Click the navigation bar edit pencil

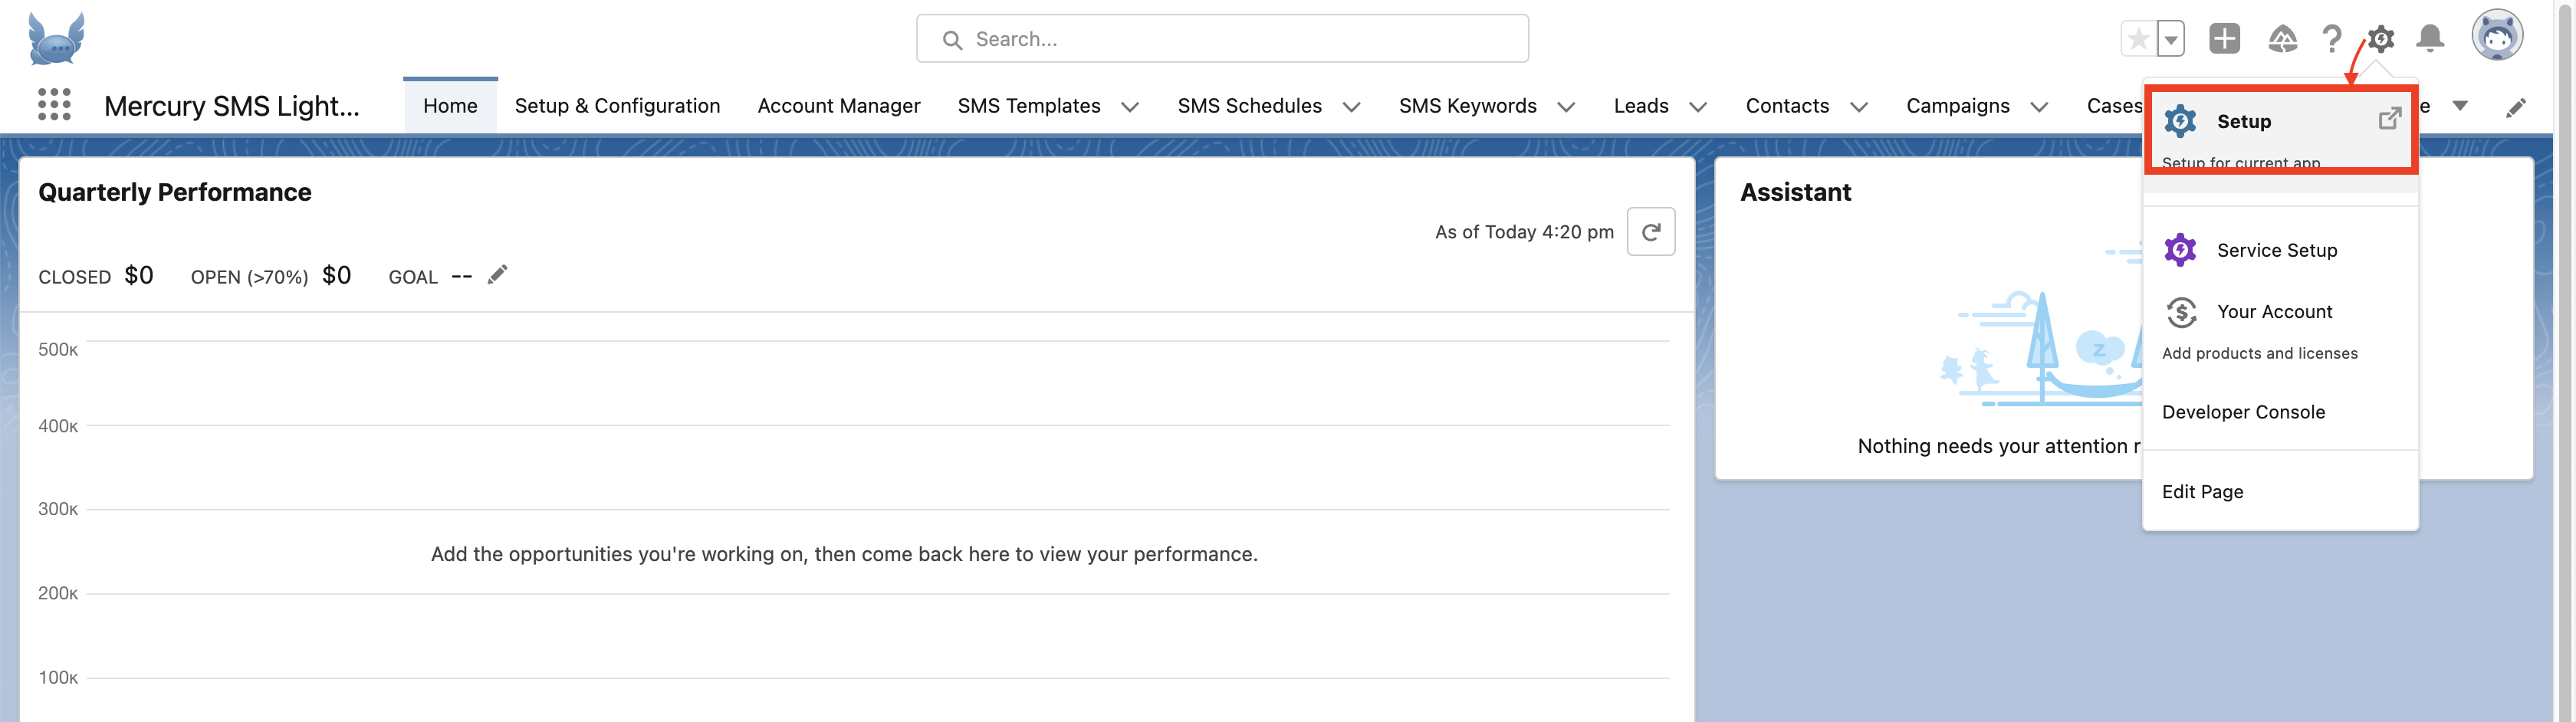coord(2516,107)
